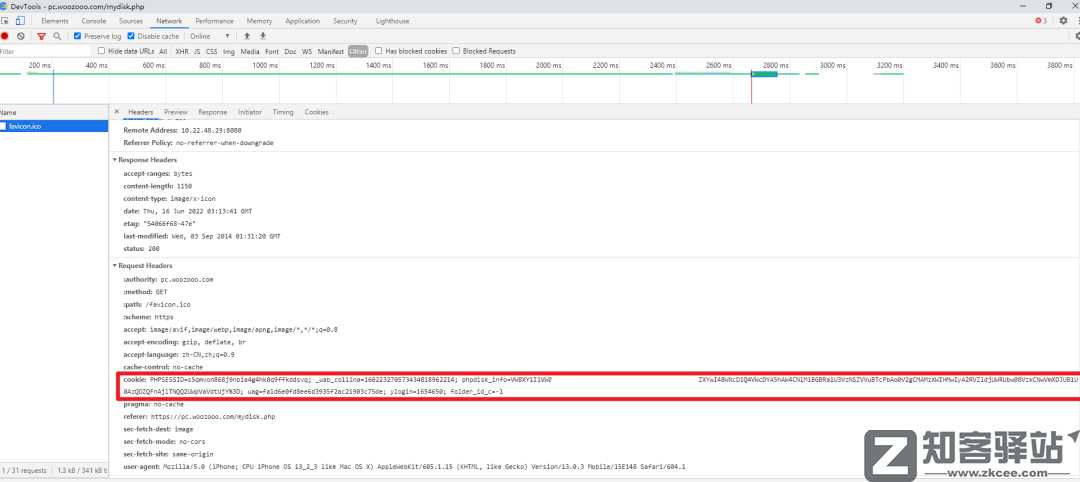
Task: Close the request details panel
Action: pyautogui.click(x=116, y=112)
